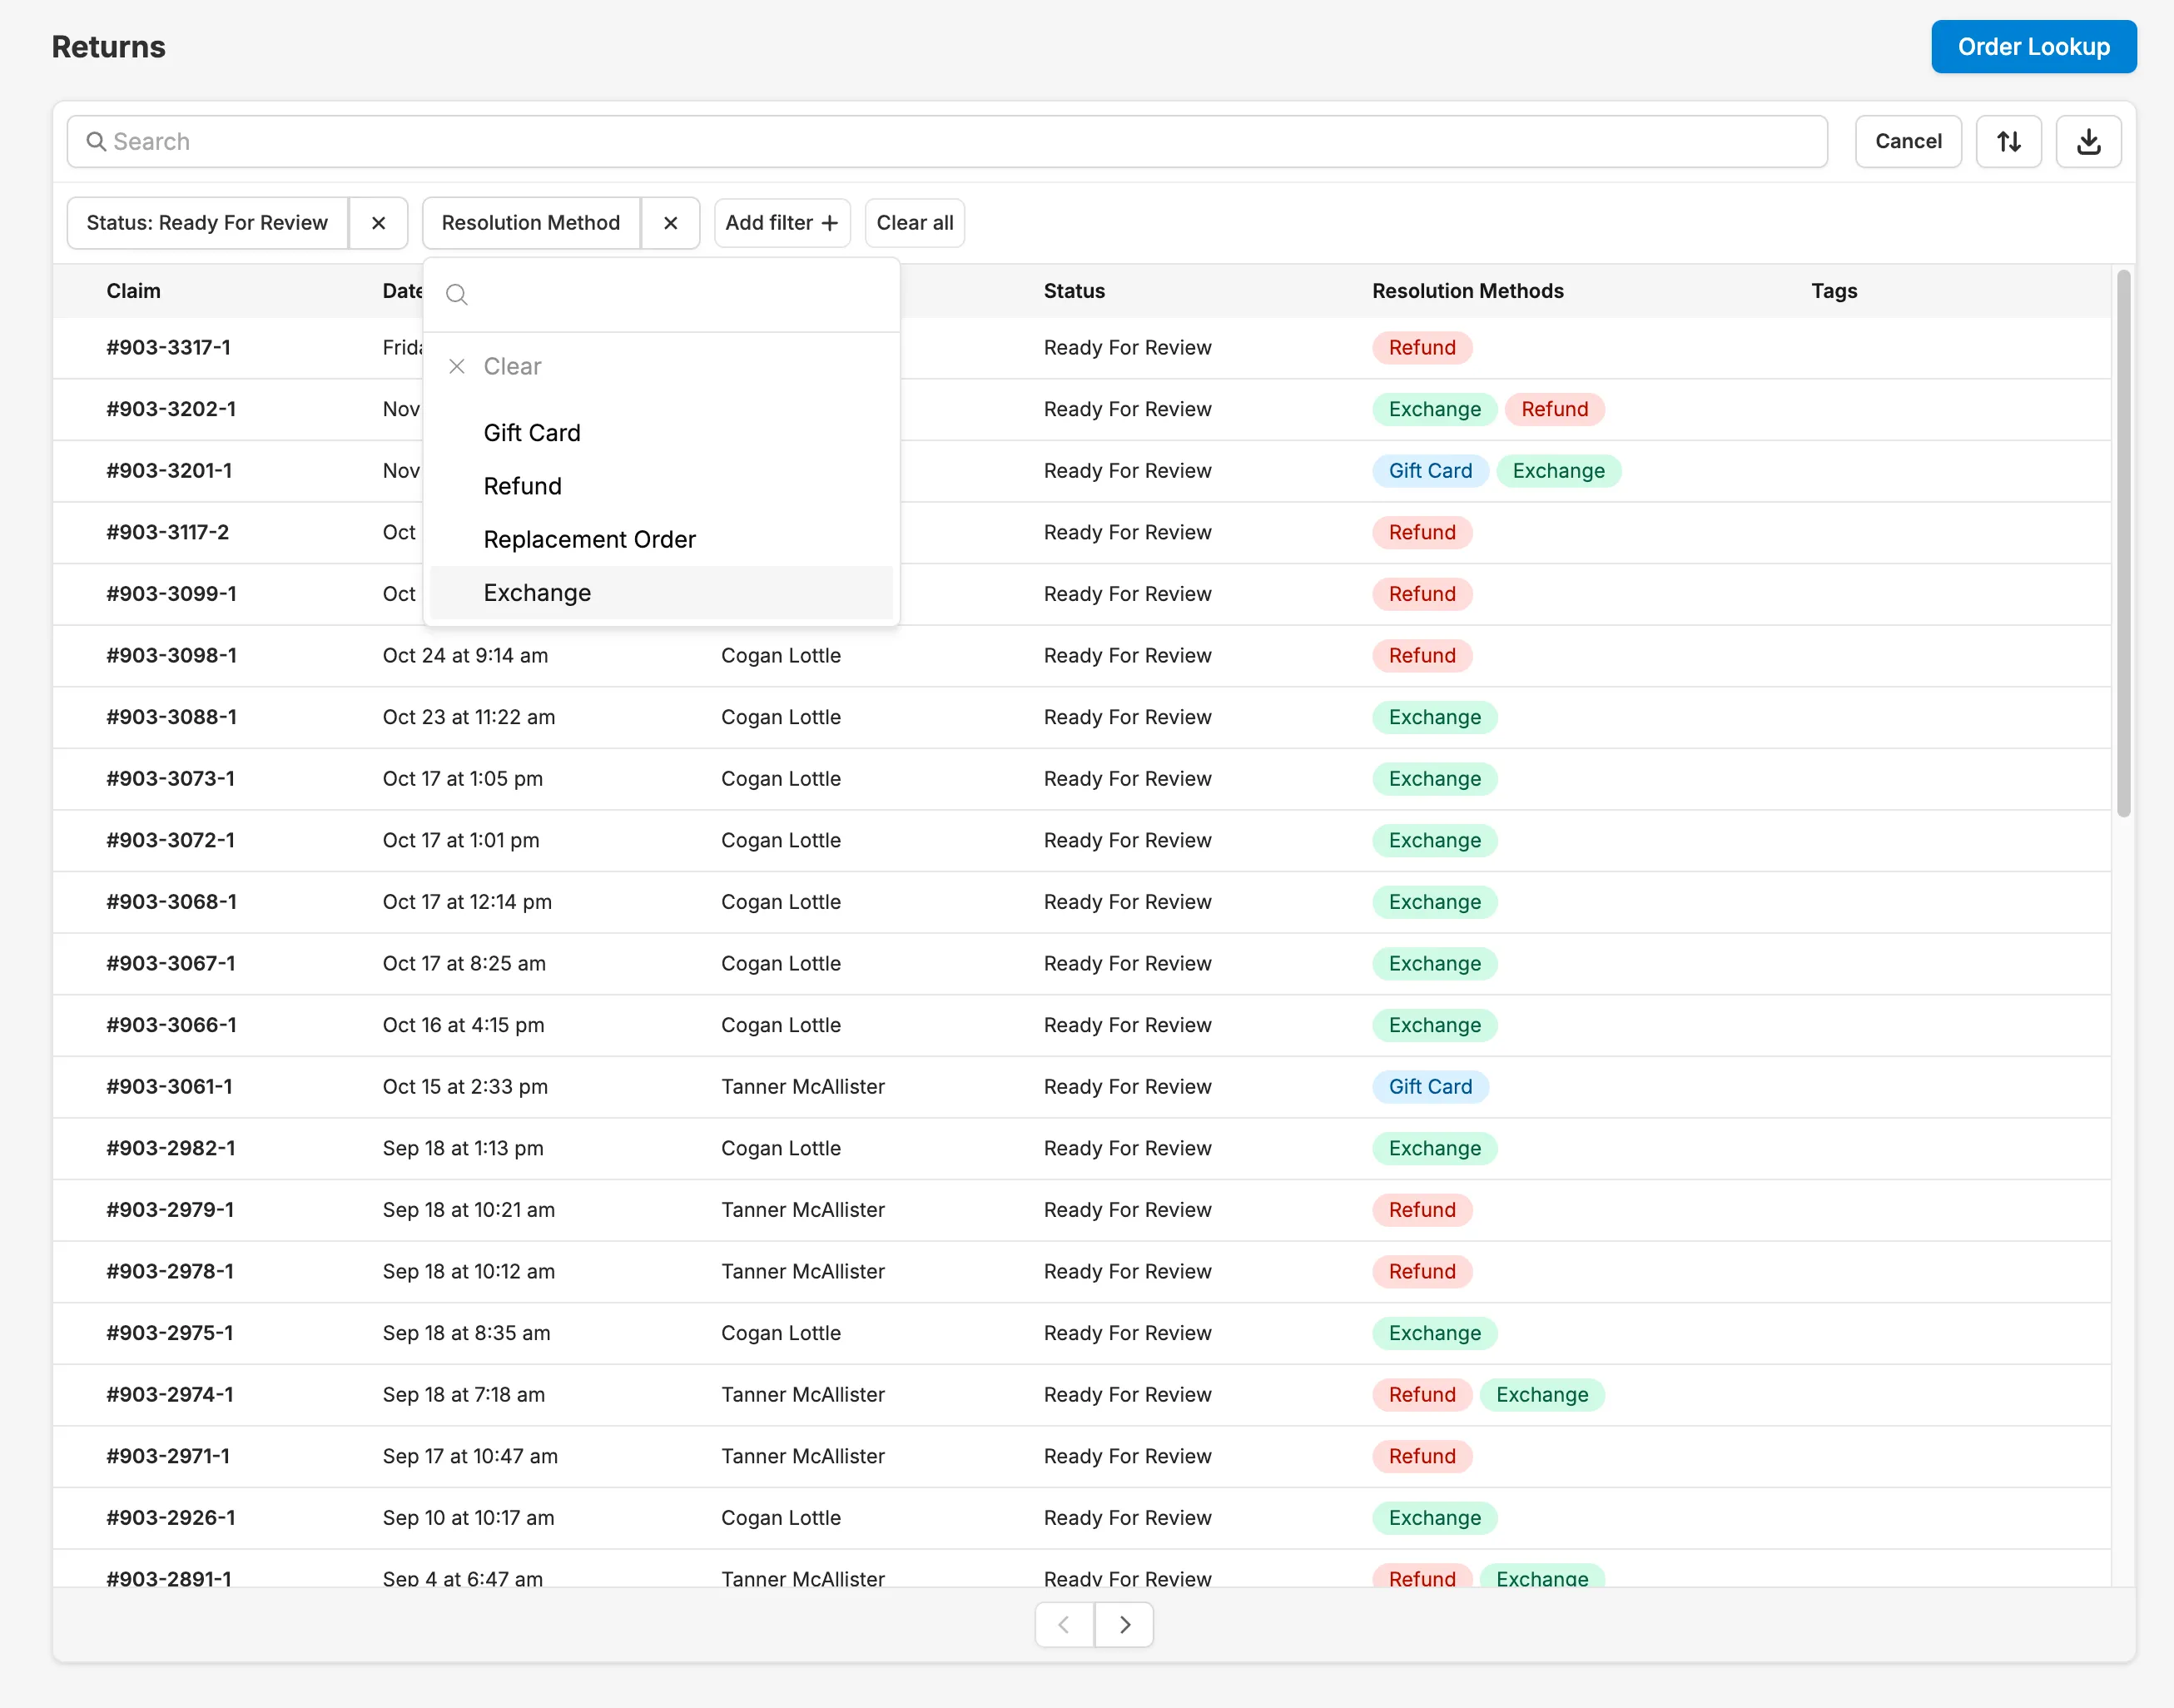Toggle the Refund filter option

tap(522, 486)
